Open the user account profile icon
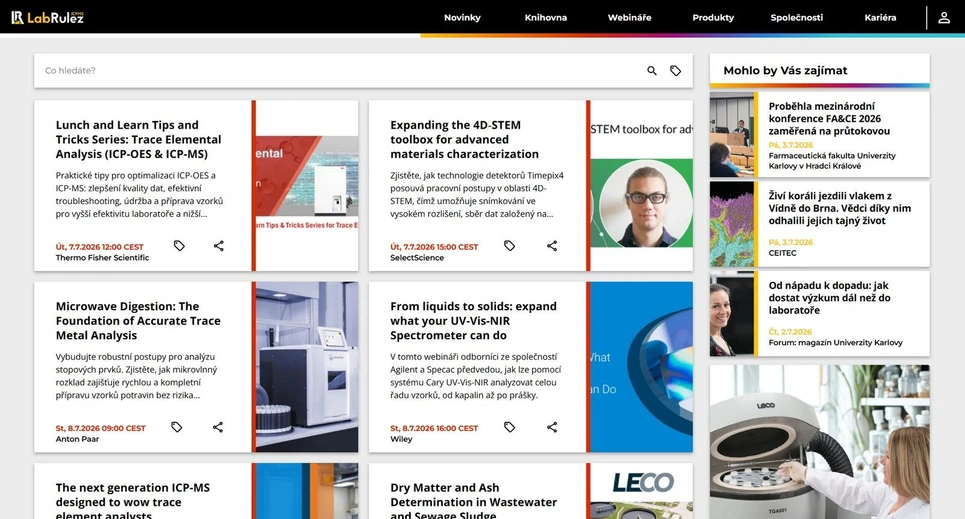Screen dimensions: 965x519 tap(943, 18)
